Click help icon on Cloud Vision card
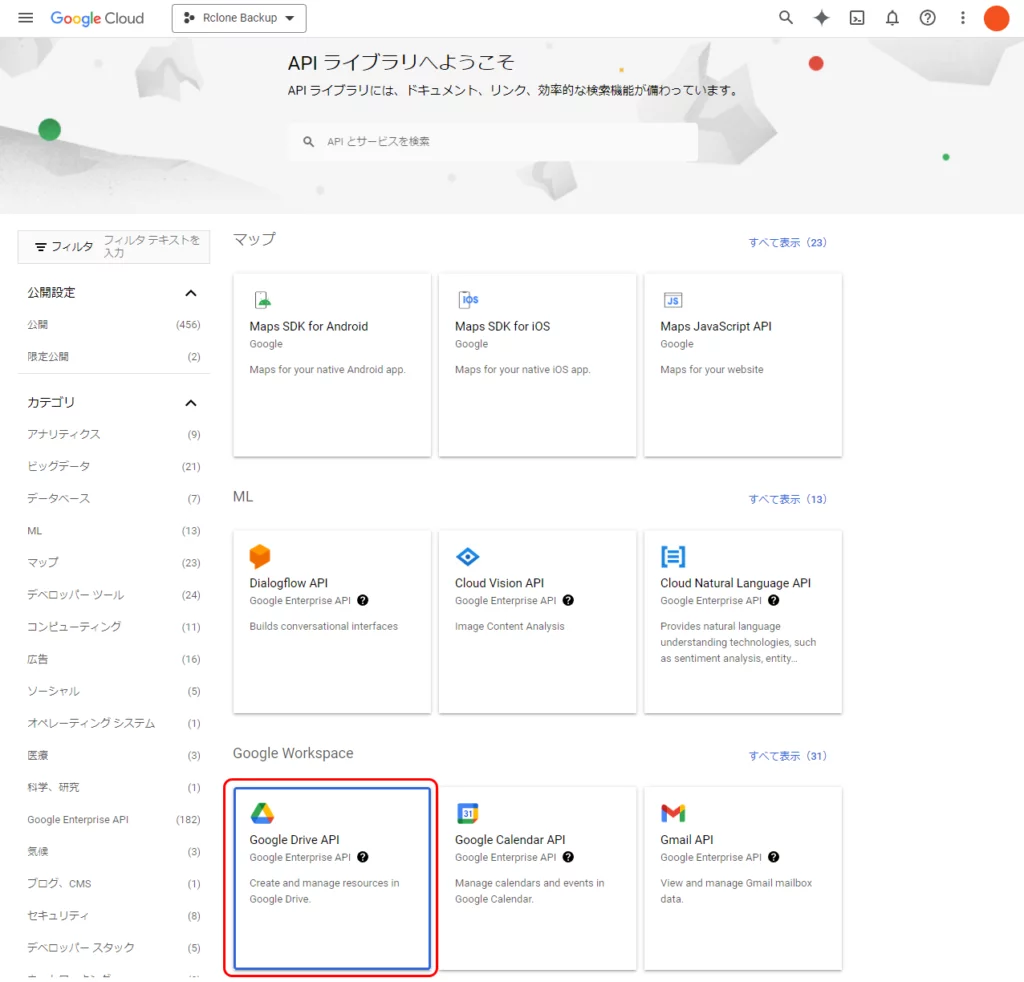Viewport: 1024px width, 982px height. (568, 601)
